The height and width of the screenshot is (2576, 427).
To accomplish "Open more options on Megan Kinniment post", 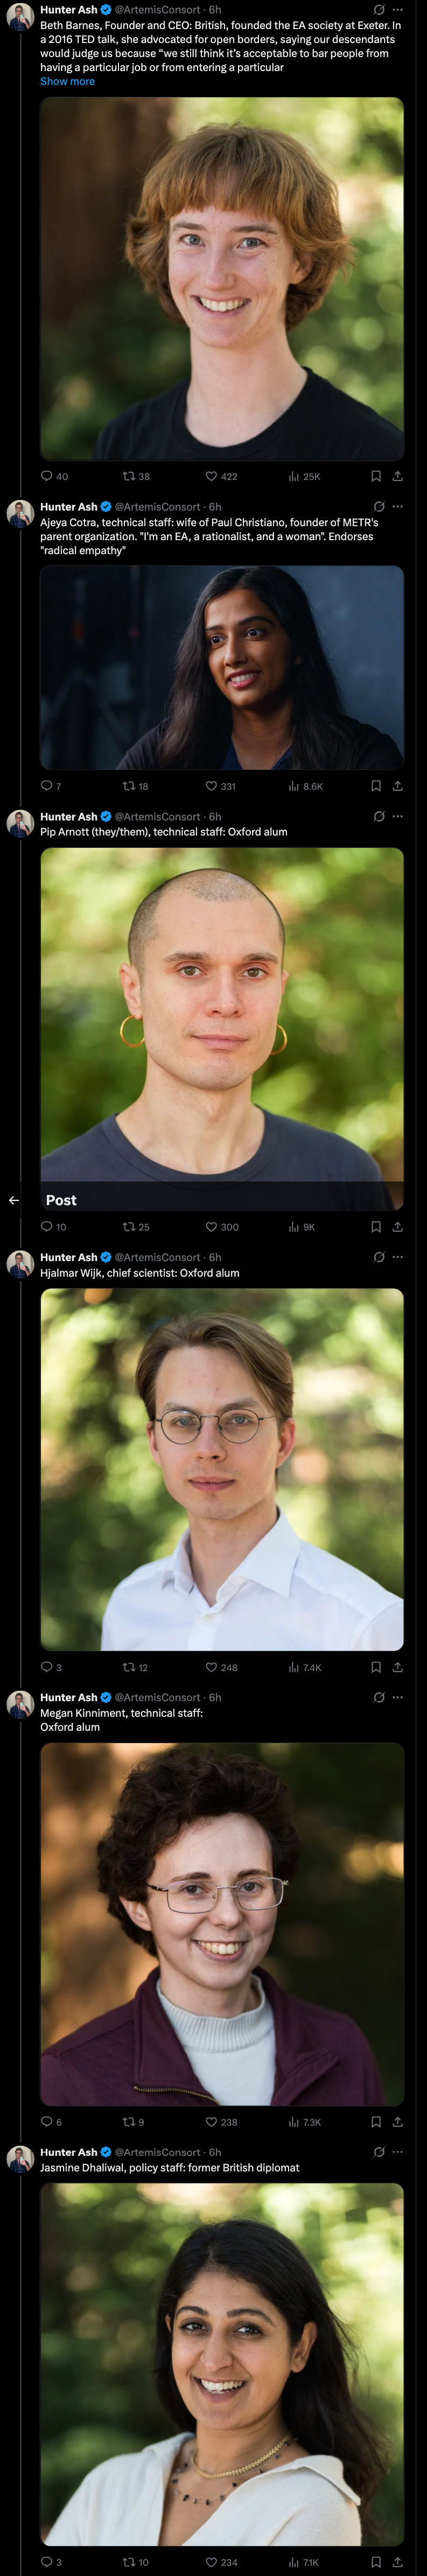I will click(x=398, y=1697).
